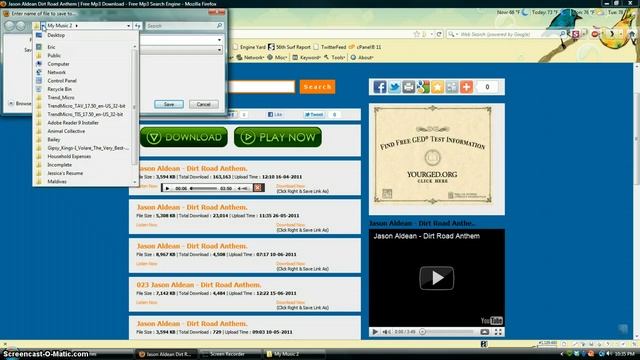This screenshot has height=360, width=640.
Task: Toggle fullscreen on the YouTube player
Action: coord(498,332)
